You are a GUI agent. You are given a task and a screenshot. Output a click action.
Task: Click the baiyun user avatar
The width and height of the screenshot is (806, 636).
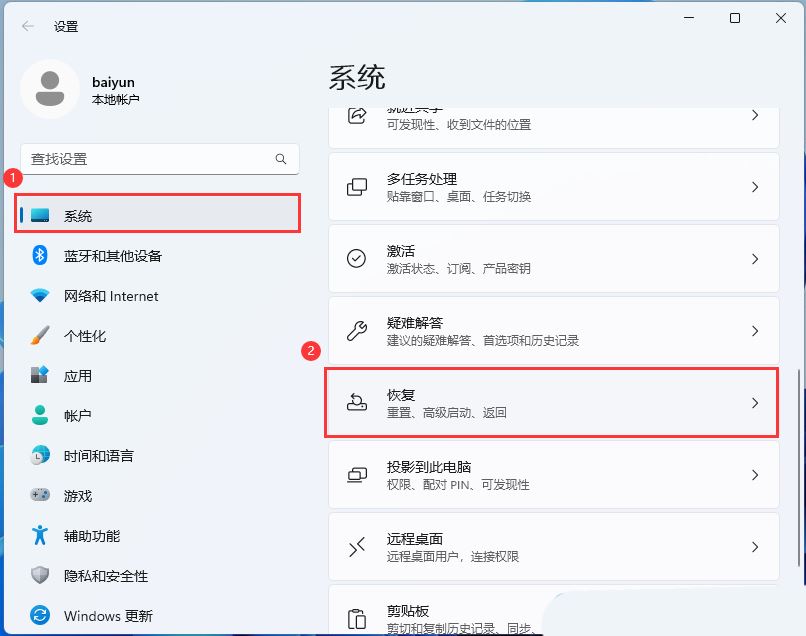50,89
